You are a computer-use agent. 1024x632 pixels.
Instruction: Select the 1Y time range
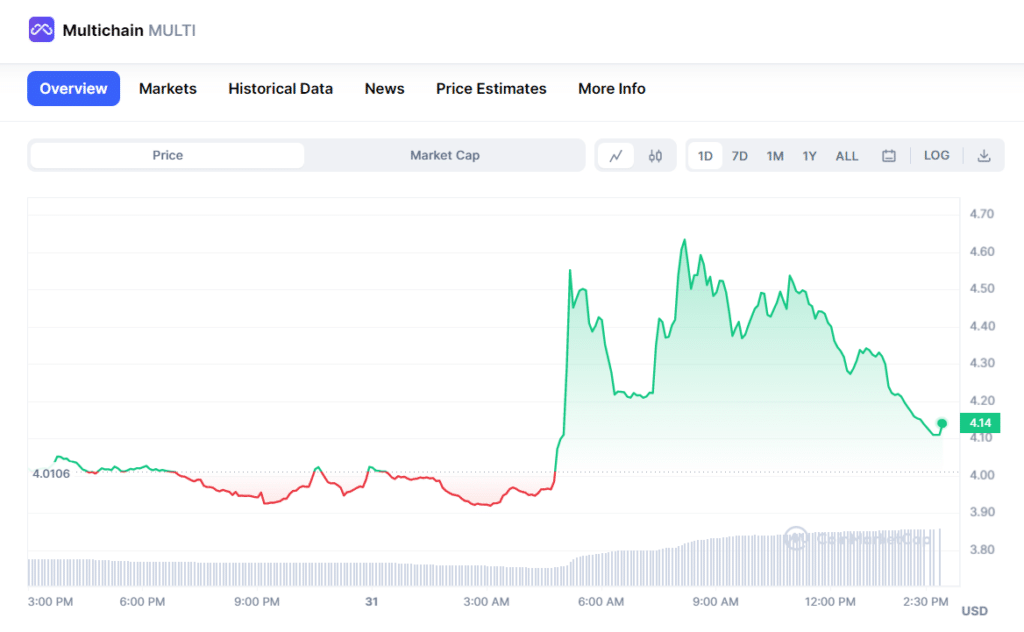[810, 156]
